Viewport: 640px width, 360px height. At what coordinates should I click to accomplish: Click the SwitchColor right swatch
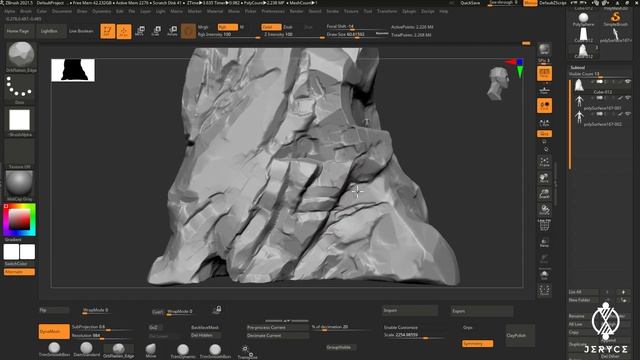pos(27,252)
